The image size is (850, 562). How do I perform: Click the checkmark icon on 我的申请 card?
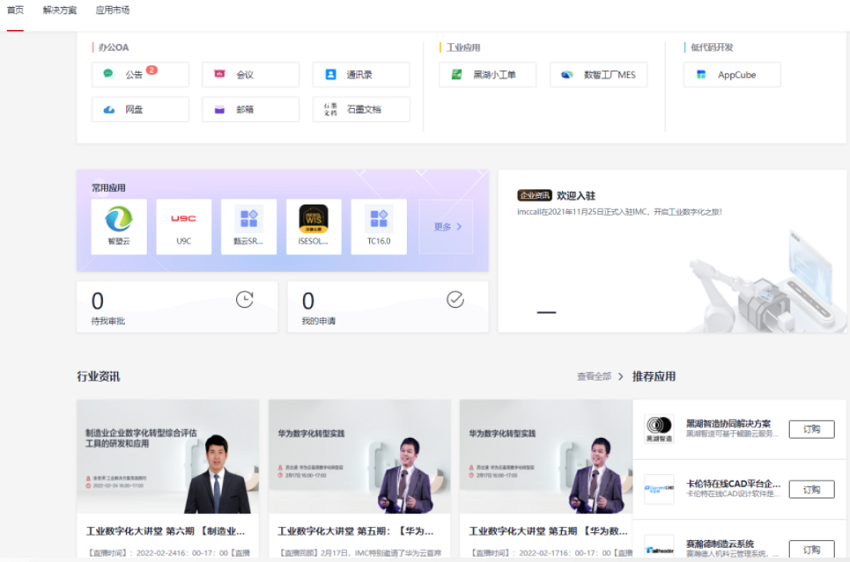tap(455, 299)
